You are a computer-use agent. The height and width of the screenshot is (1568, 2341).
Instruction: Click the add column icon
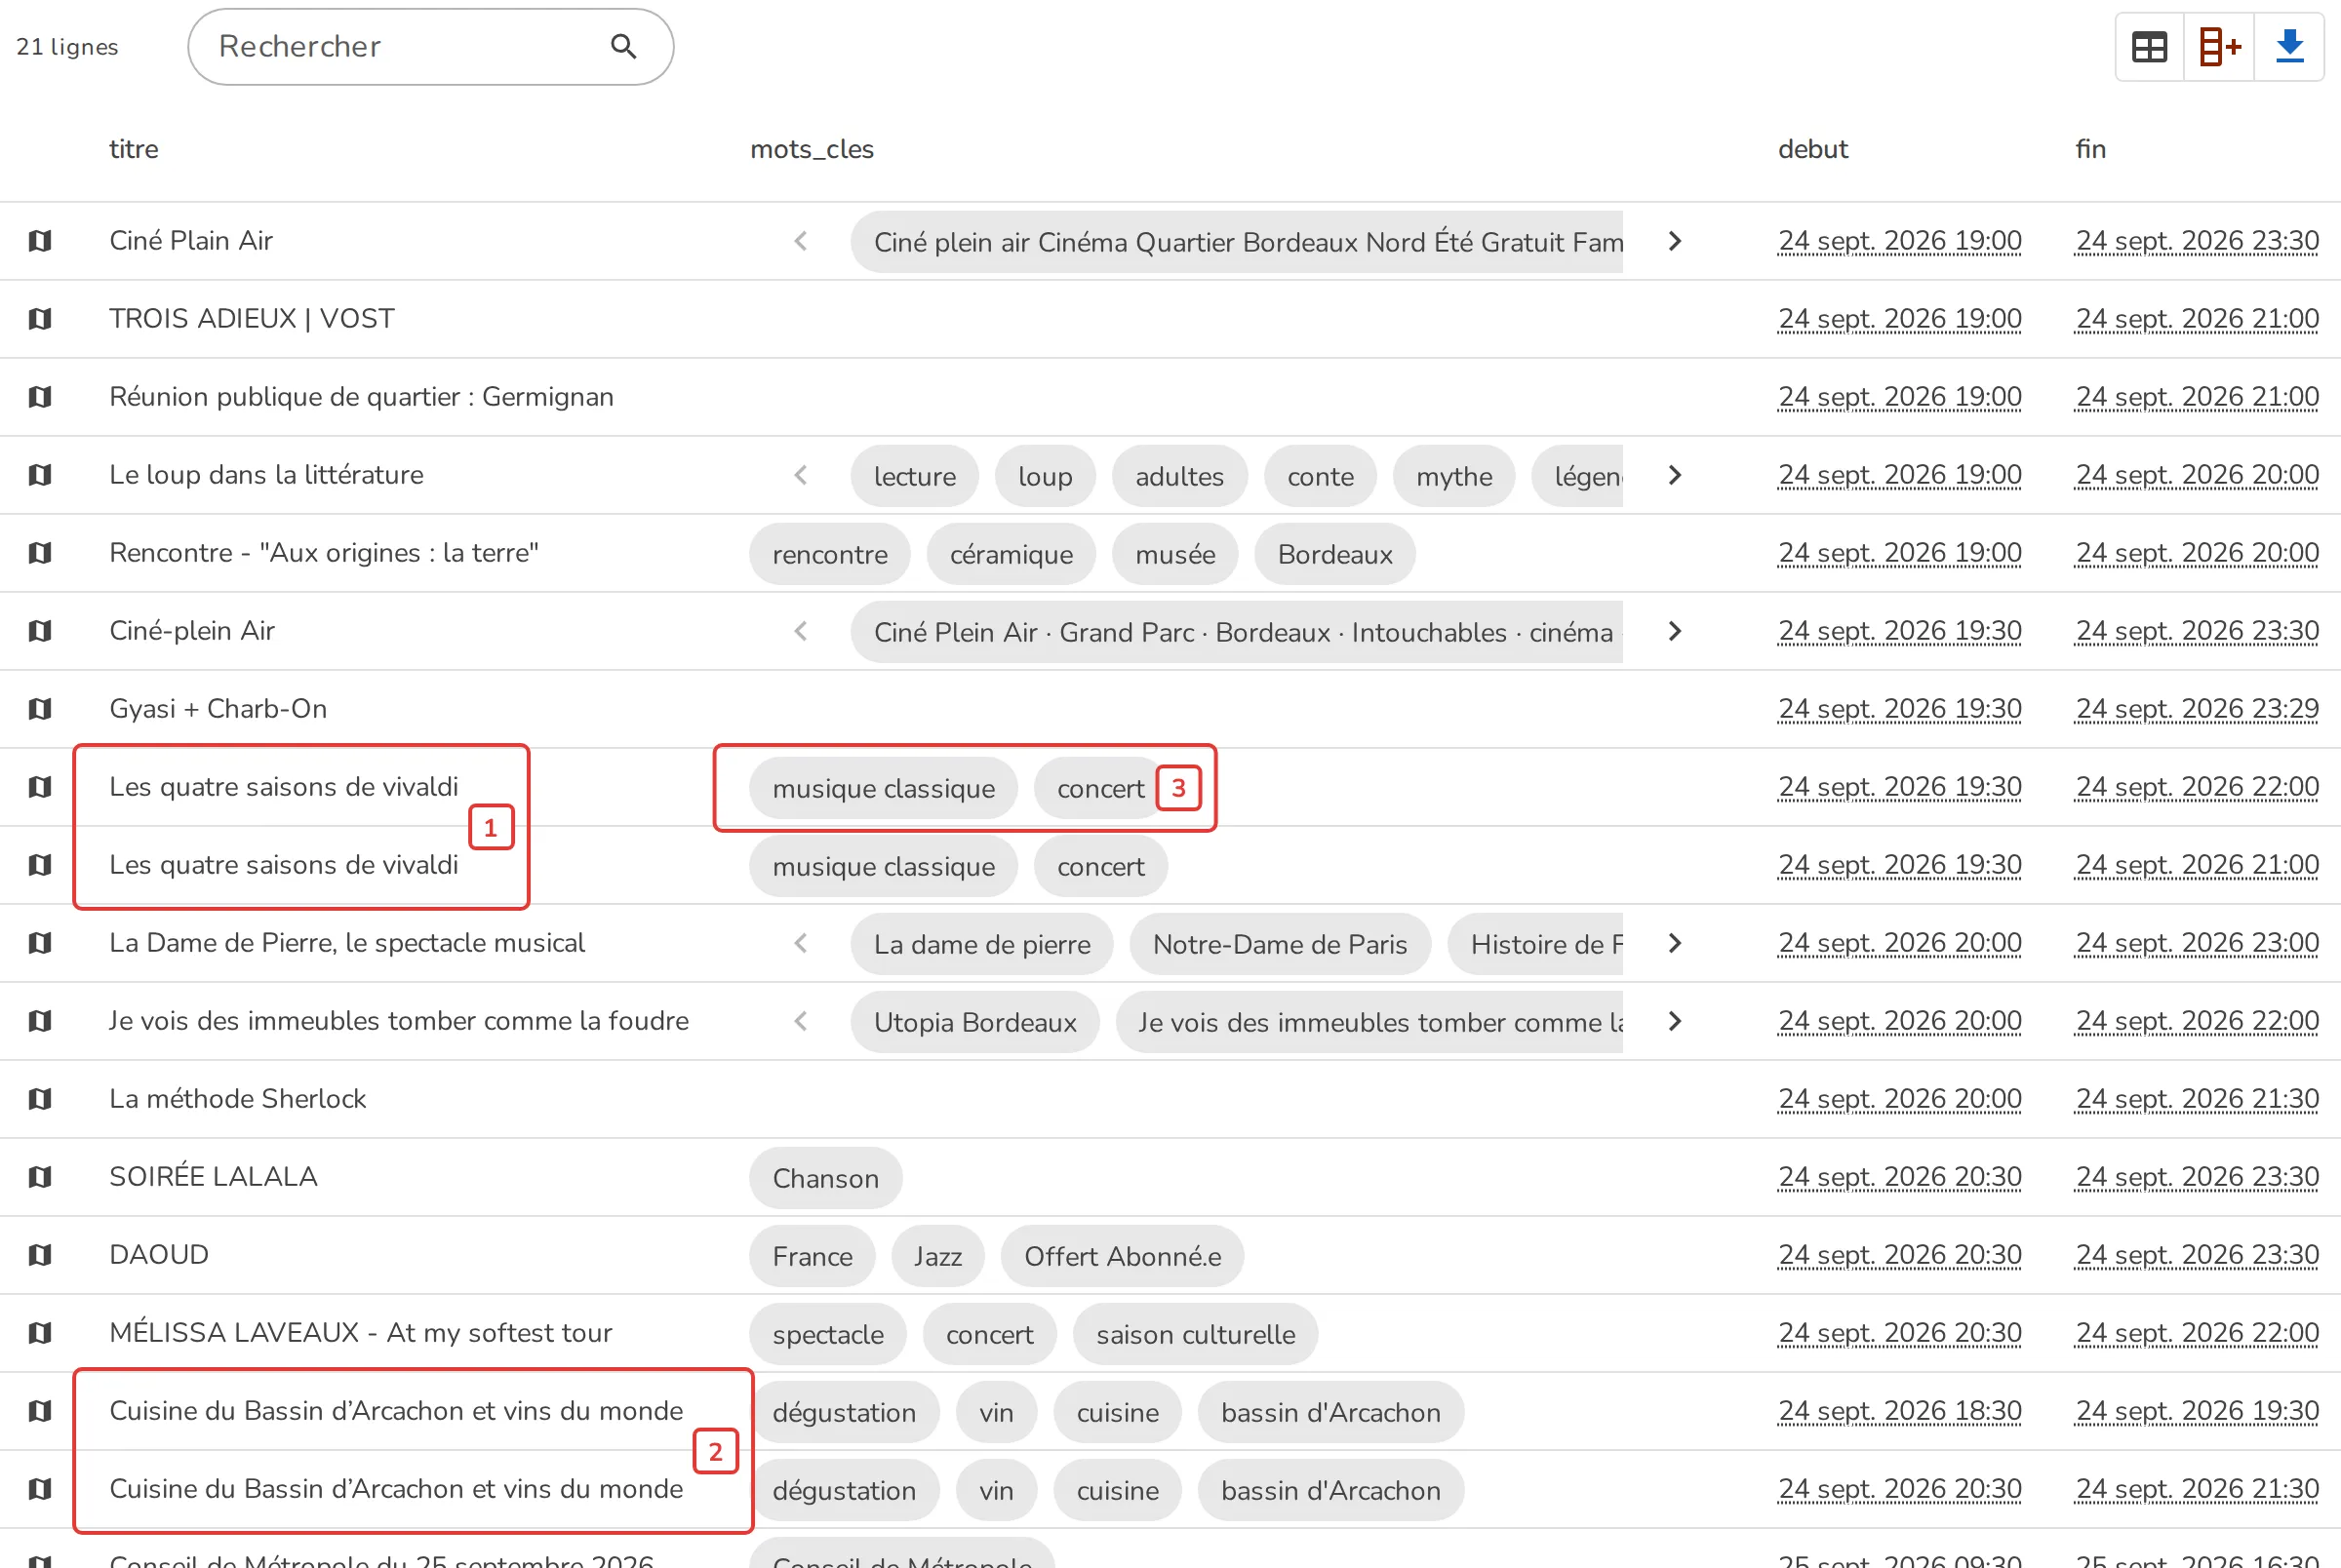pos(2220,47)
